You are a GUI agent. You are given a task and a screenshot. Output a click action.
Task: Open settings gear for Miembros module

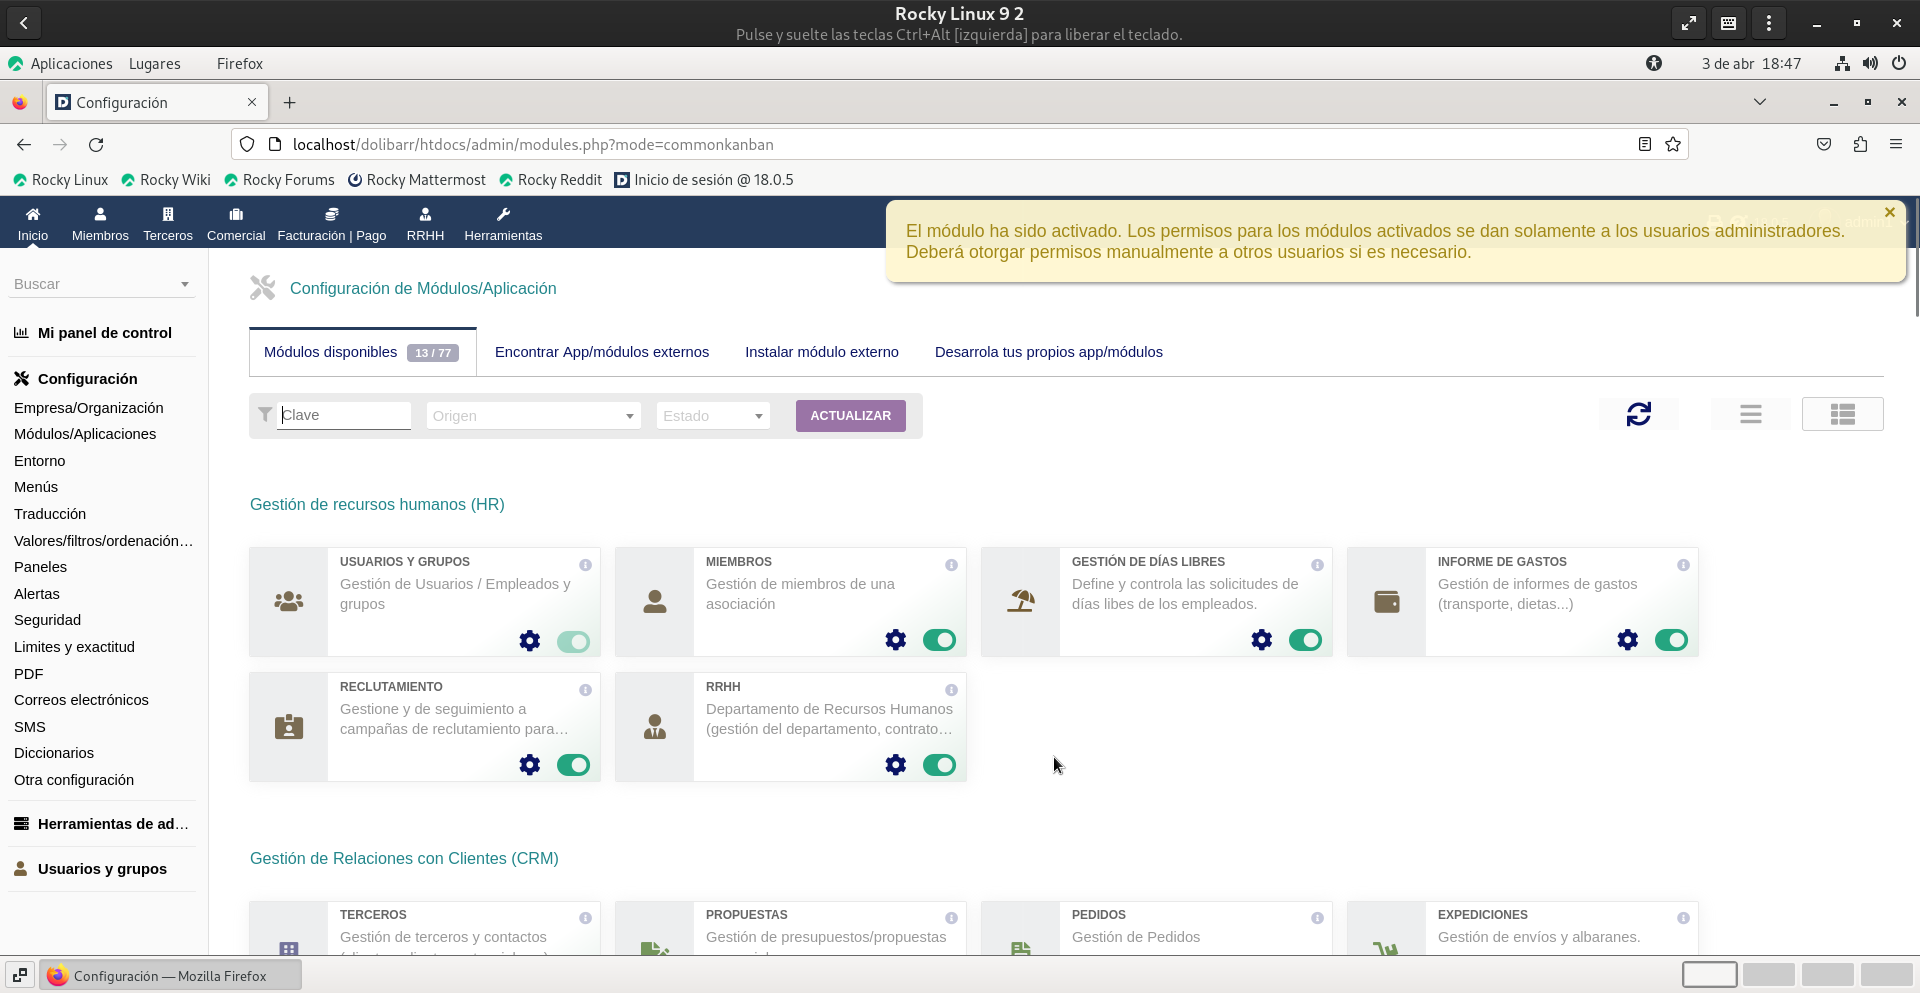895,640
